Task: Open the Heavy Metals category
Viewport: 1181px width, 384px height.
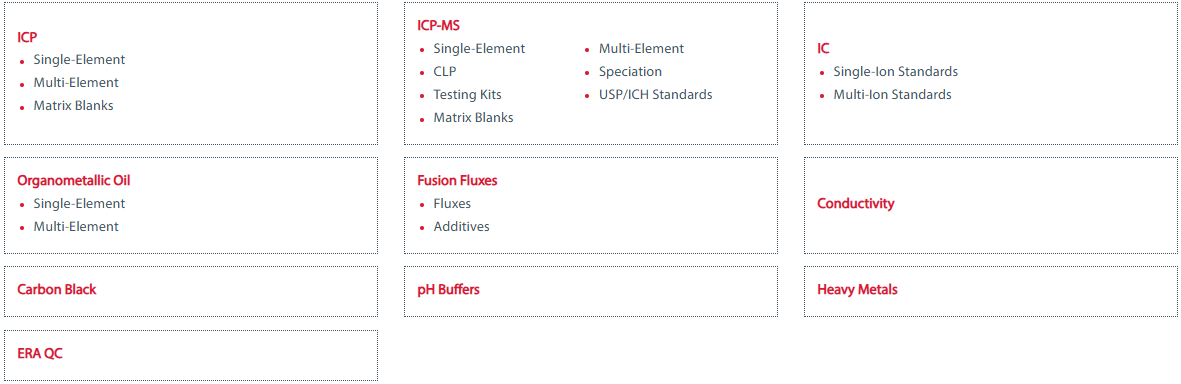Action: coord(857,290)
